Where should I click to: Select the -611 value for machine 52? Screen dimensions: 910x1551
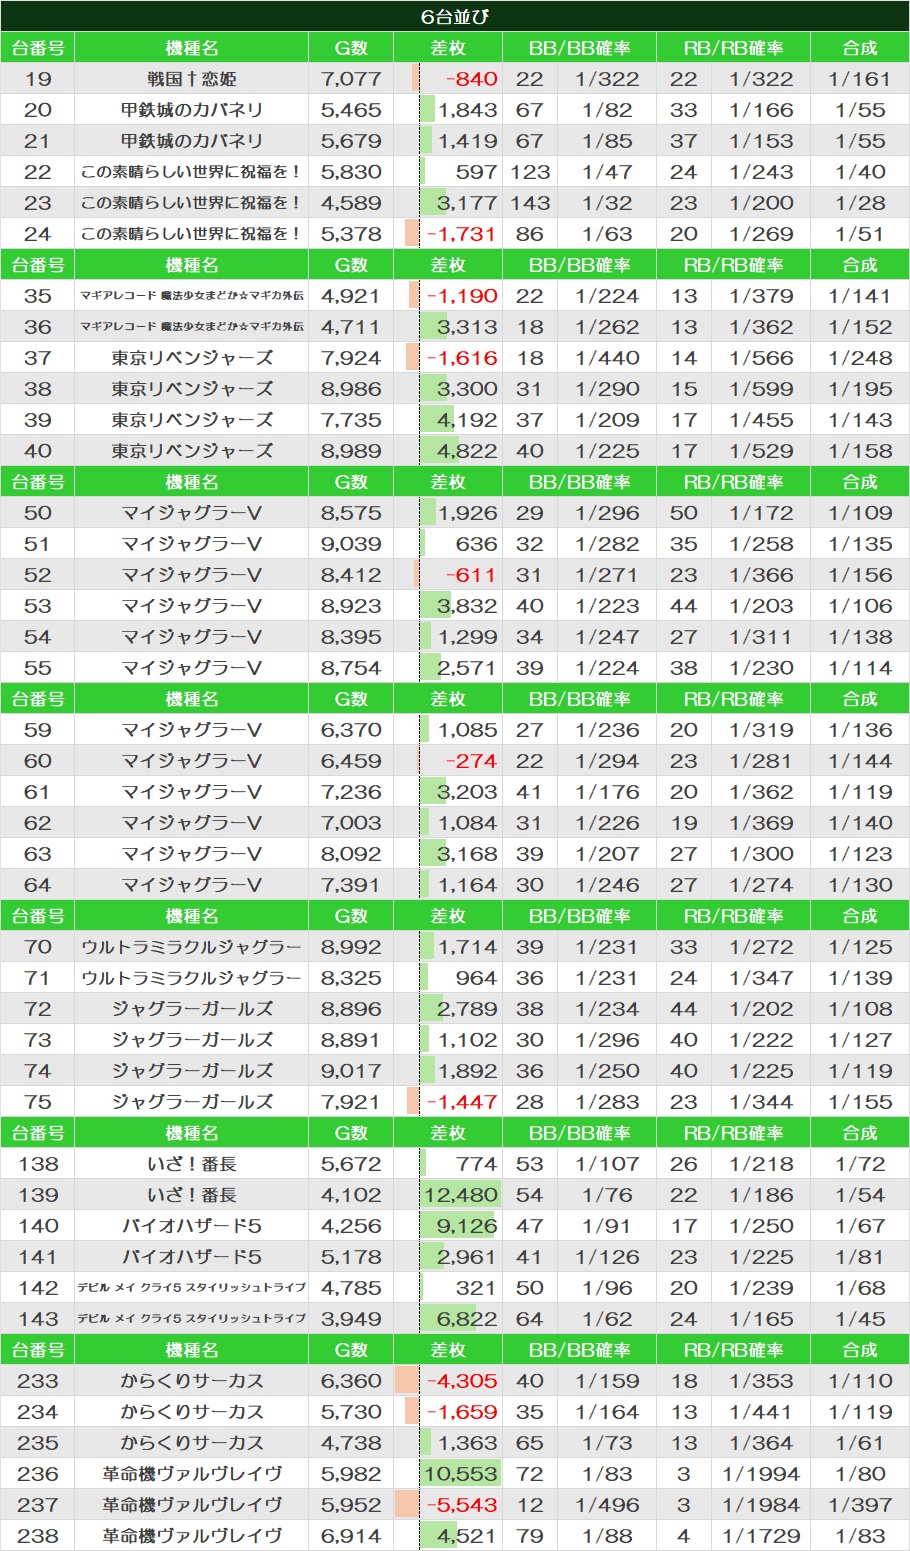pos(471,575)
